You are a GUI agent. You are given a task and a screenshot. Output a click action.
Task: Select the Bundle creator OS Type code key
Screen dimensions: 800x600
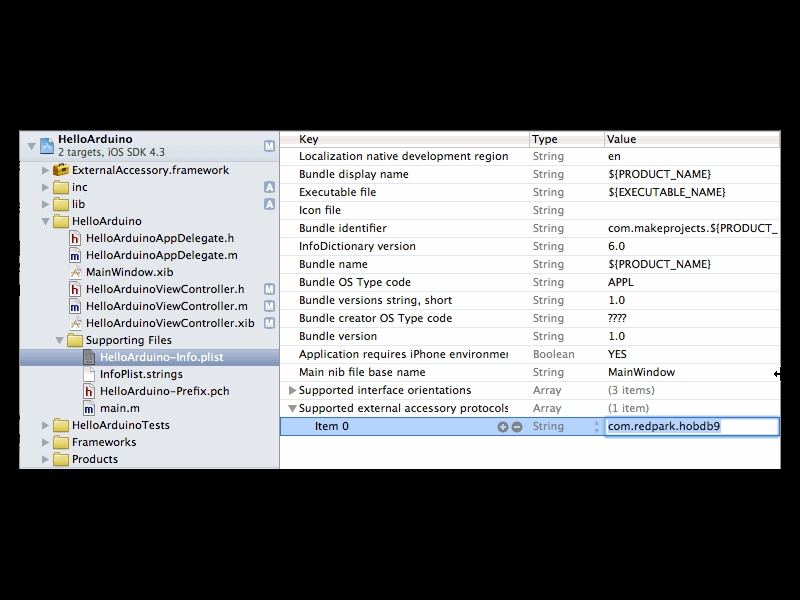[x=375, y=318]
